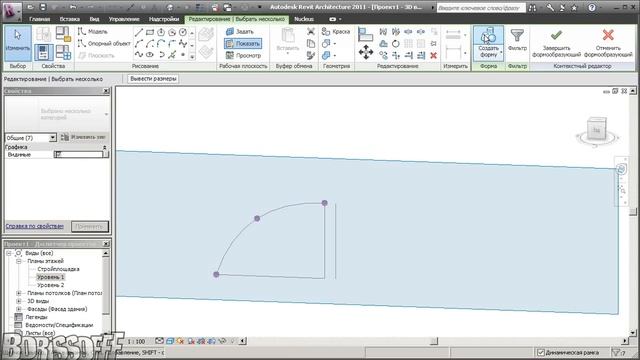640x360 pixels.
Task: Open the Просмотр work plane viewer
Action: (x=243, y=55)
